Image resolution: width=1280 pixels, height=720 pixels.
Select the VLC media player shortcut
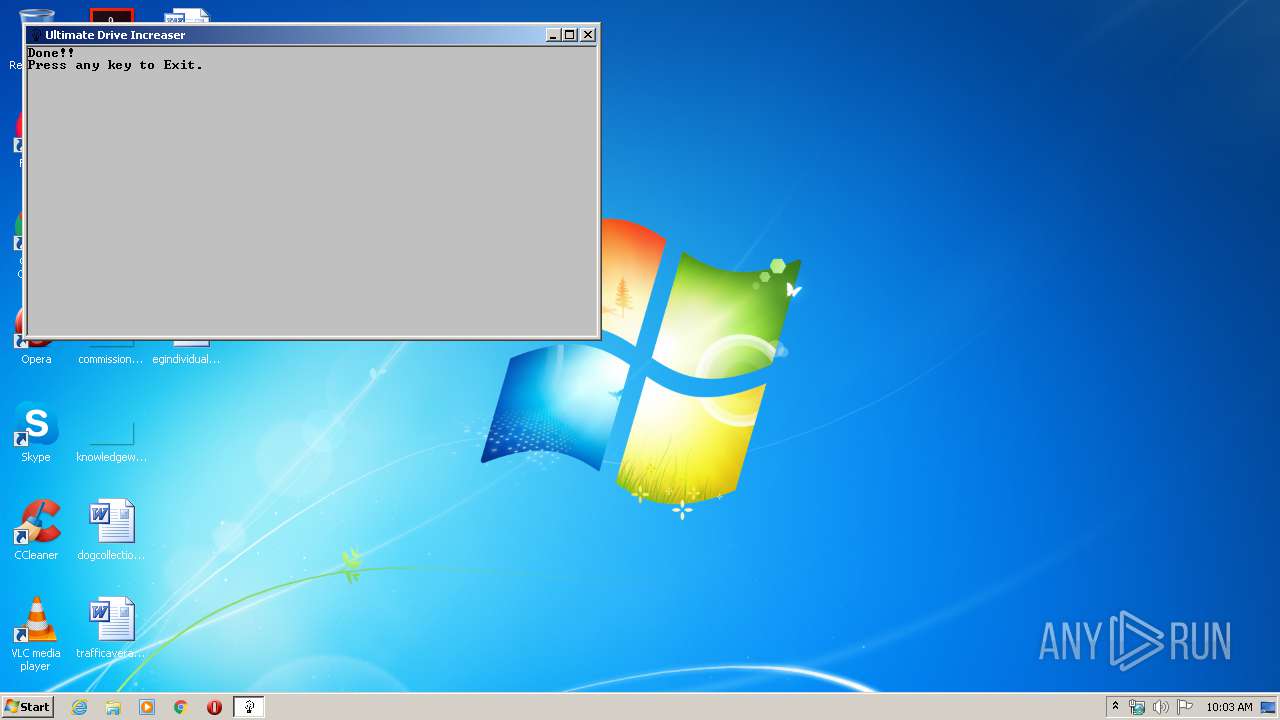(36, 633)
